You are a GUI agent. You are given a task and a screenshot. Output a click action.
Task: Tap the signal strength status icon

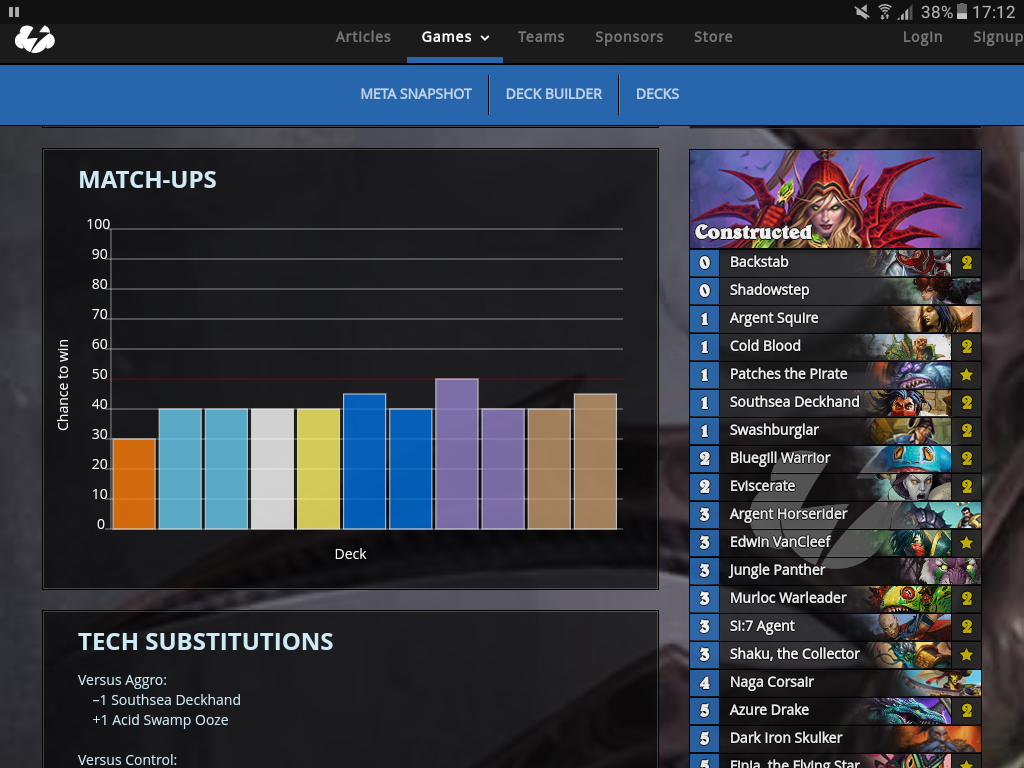click(x=905, y=12)
